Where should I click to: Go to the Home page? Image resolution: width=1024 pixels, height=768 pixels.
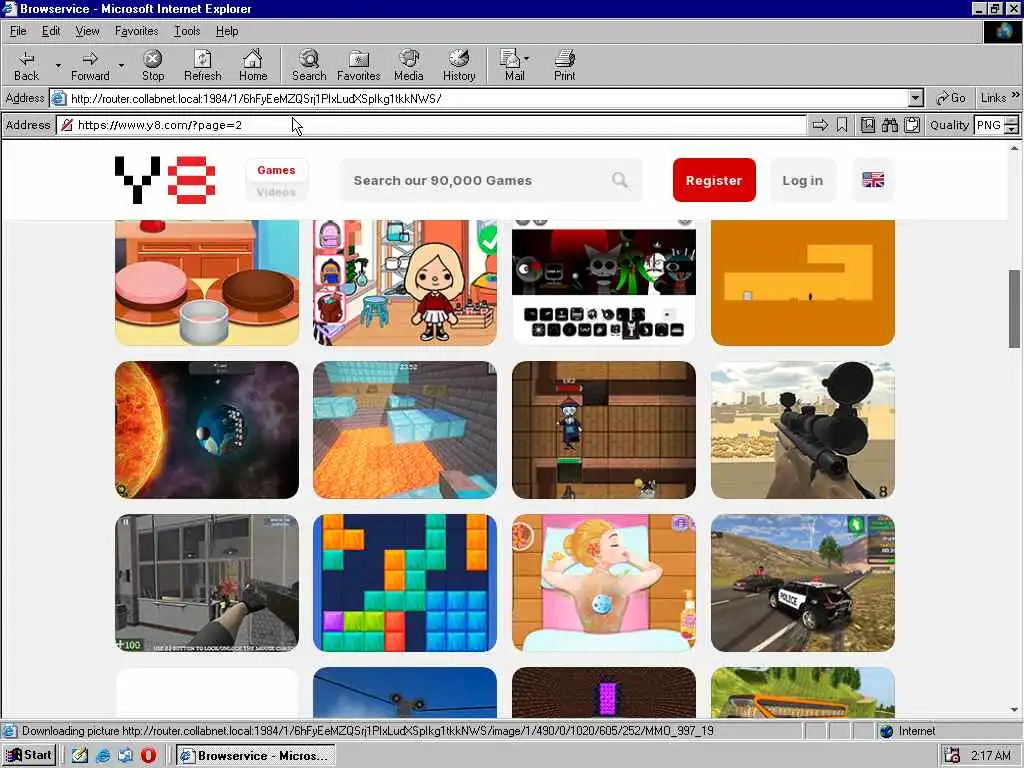coord(253,65)
